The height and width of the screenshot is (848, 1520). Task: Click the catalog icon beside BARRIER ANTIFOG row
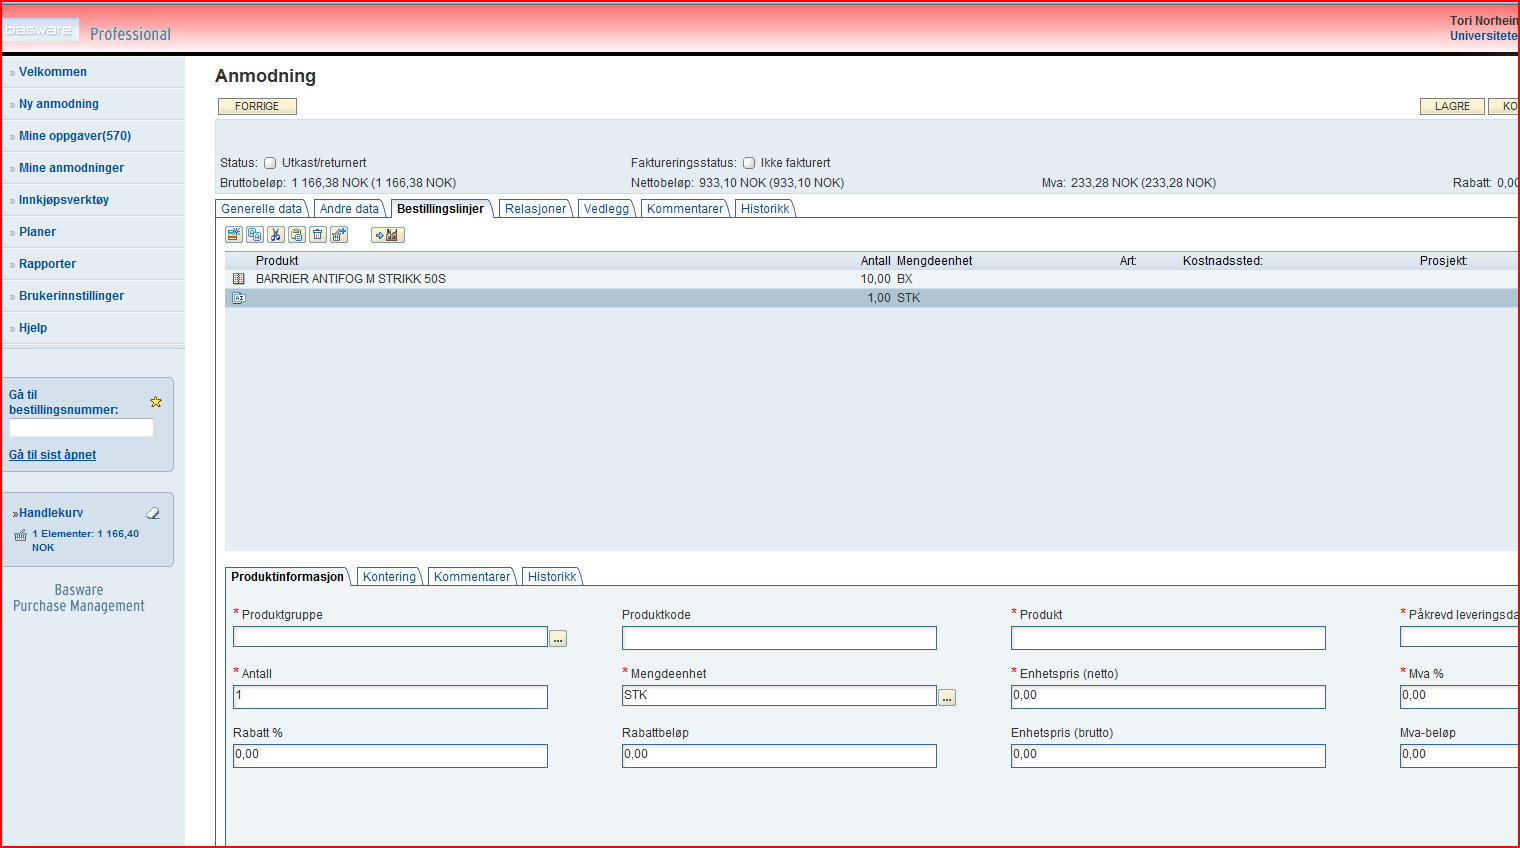coord(238,279)
